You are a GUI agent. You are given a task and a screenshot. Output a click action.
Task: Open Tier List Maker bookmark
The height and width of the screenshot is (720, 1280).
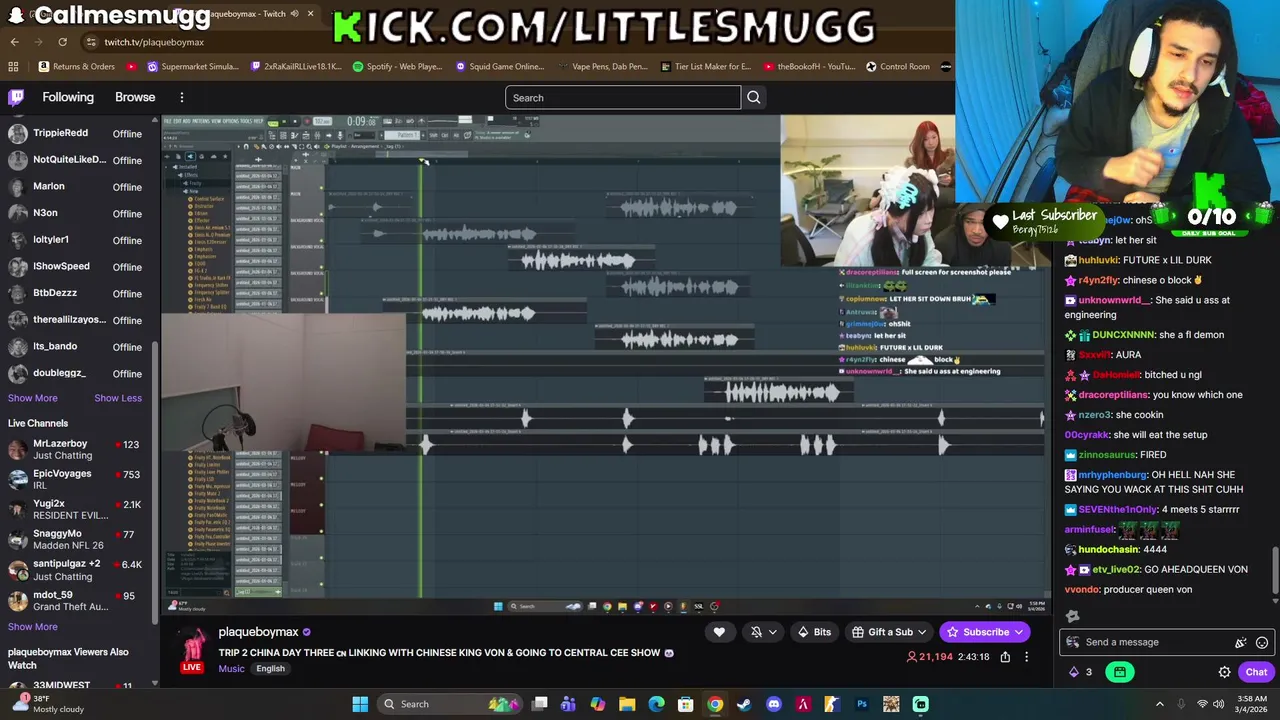click(x=706, y=67)
